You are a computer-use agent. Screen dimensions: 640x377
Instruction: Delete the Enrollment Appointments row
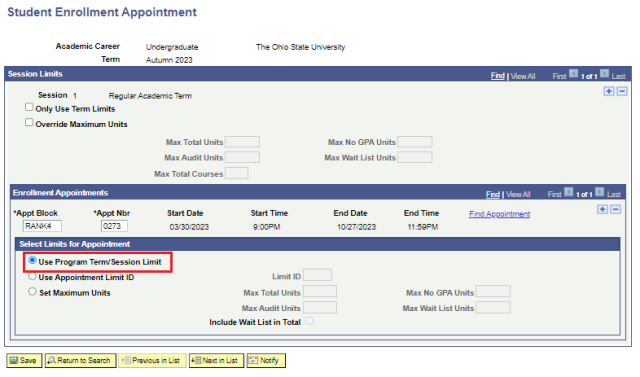click(615, 209)
